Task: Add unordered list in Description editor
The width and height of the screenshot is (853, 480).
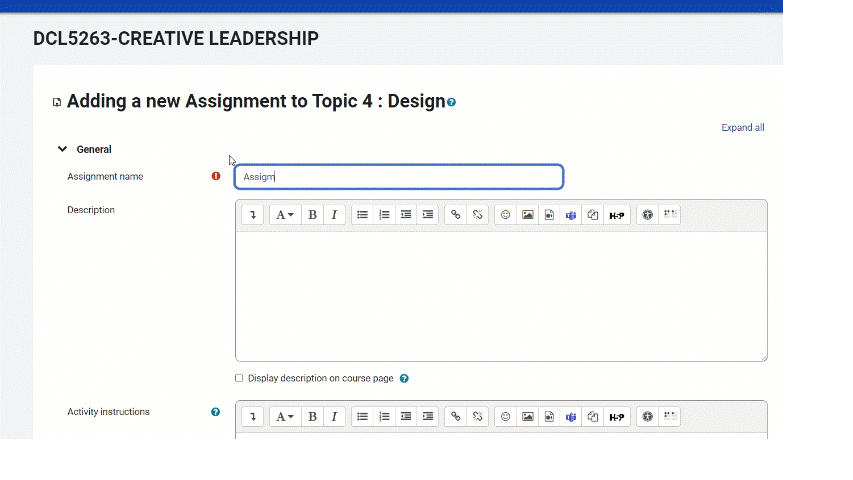Action: pyautogui.click(x=363, y=215)
